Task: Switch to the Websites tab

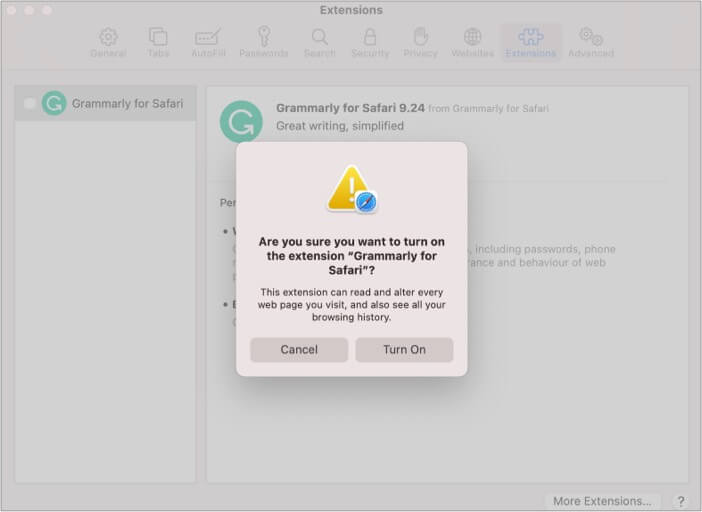Action: (472, 43)
